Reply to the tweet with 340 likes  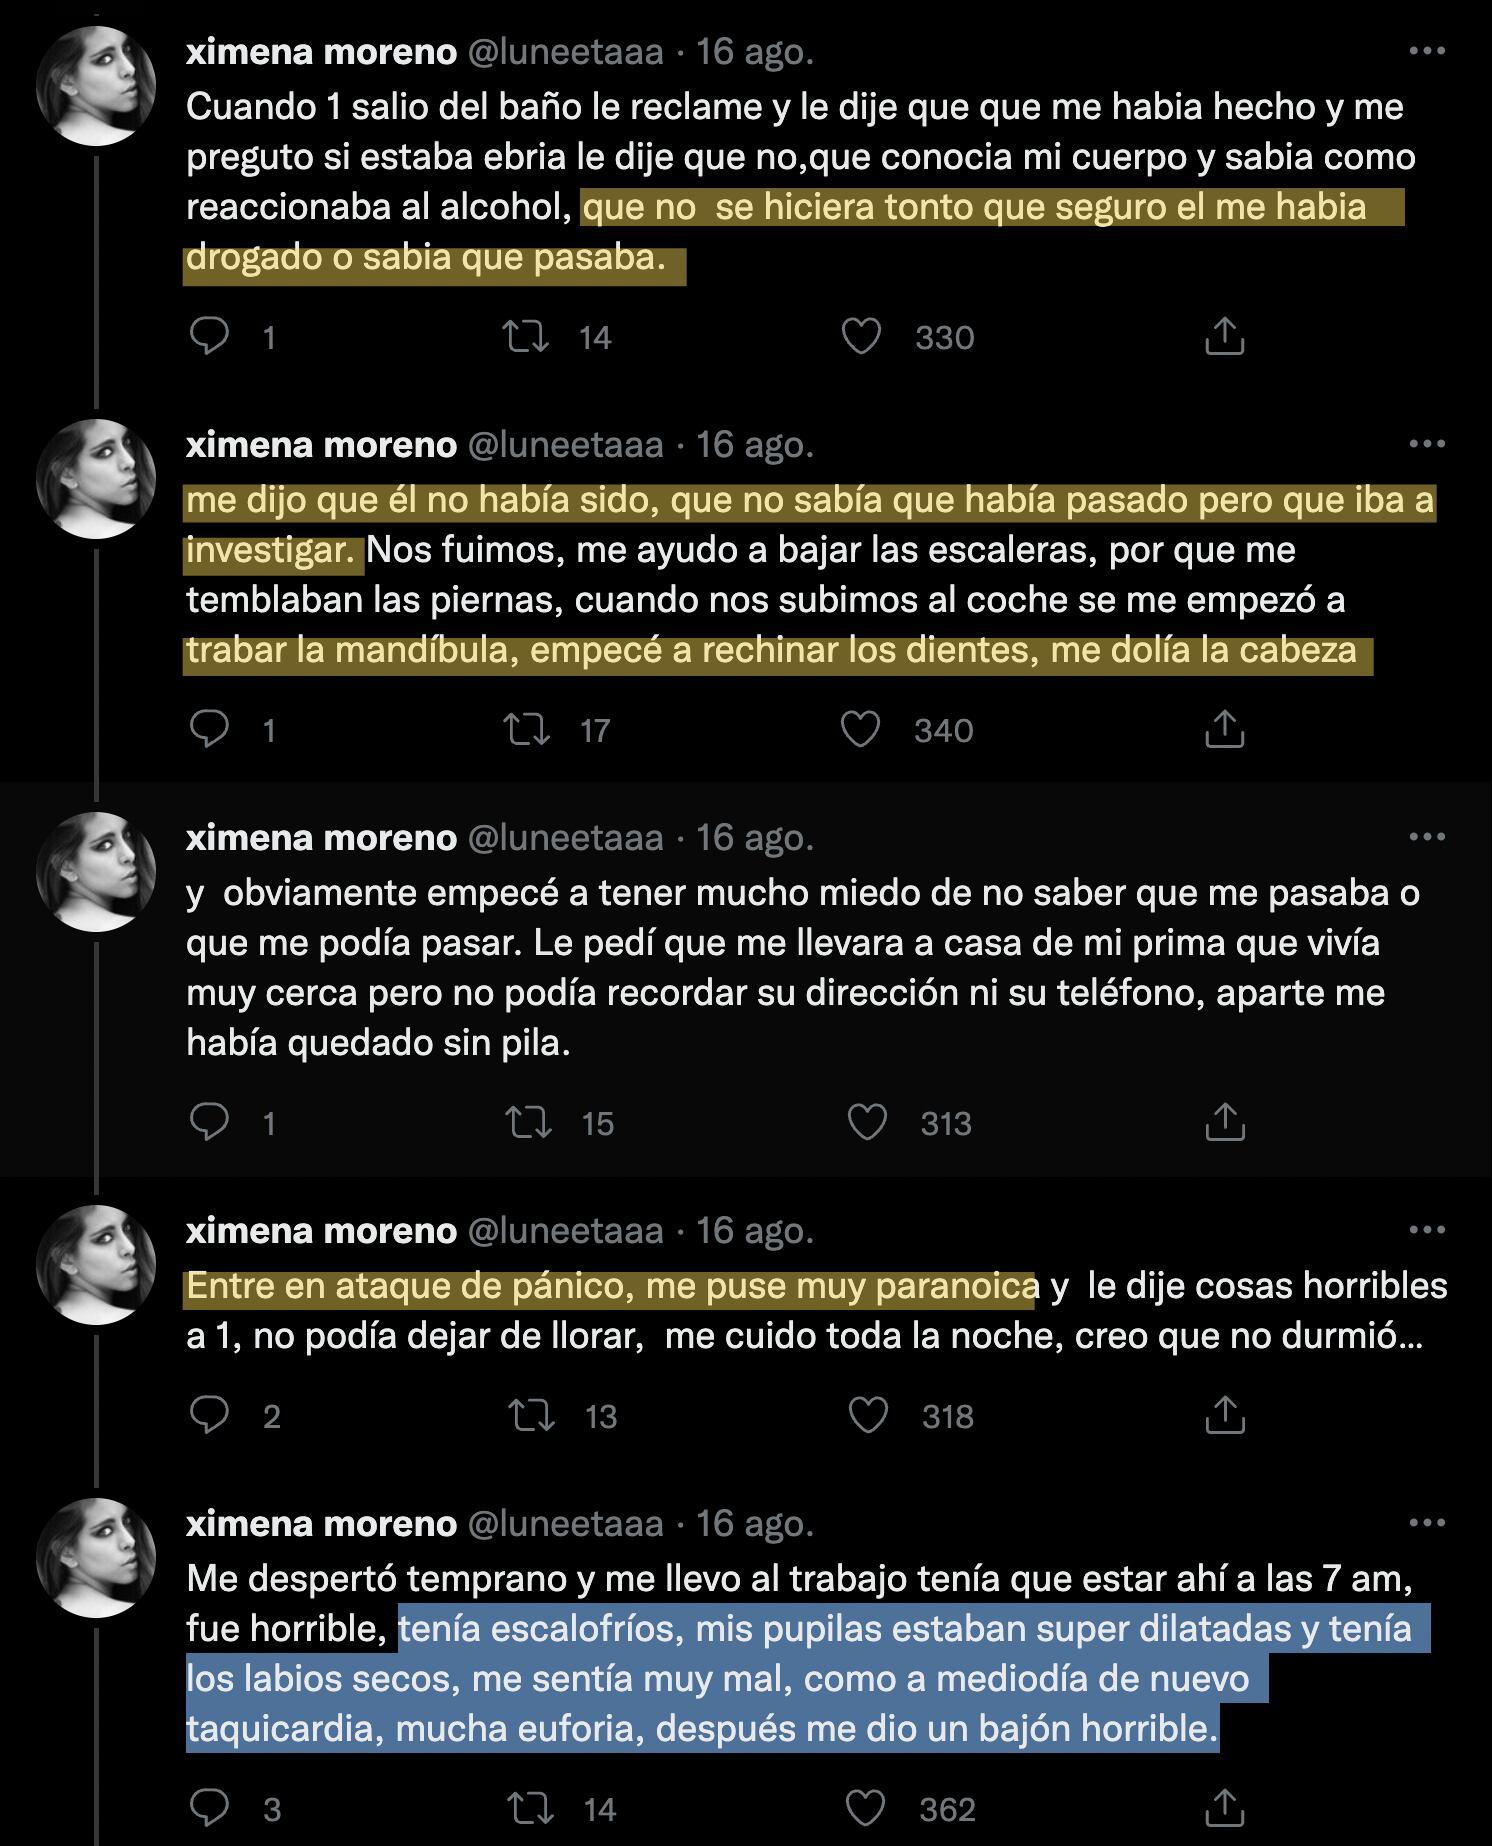pos(210,730)
